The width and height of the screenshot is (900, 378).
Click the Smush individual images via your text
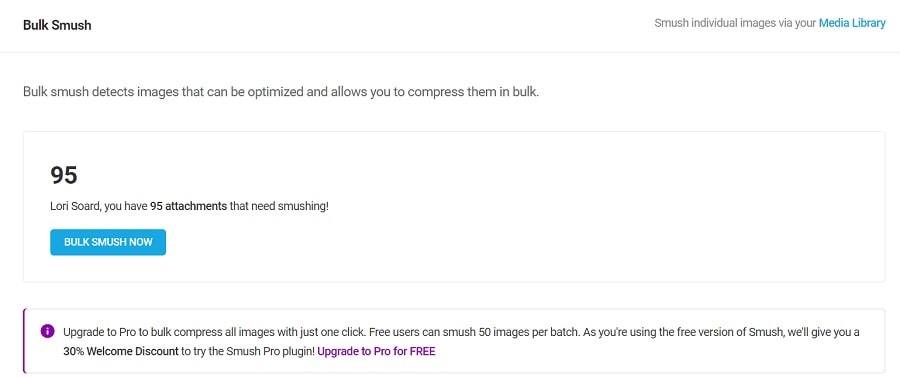(x=735, y=24)
